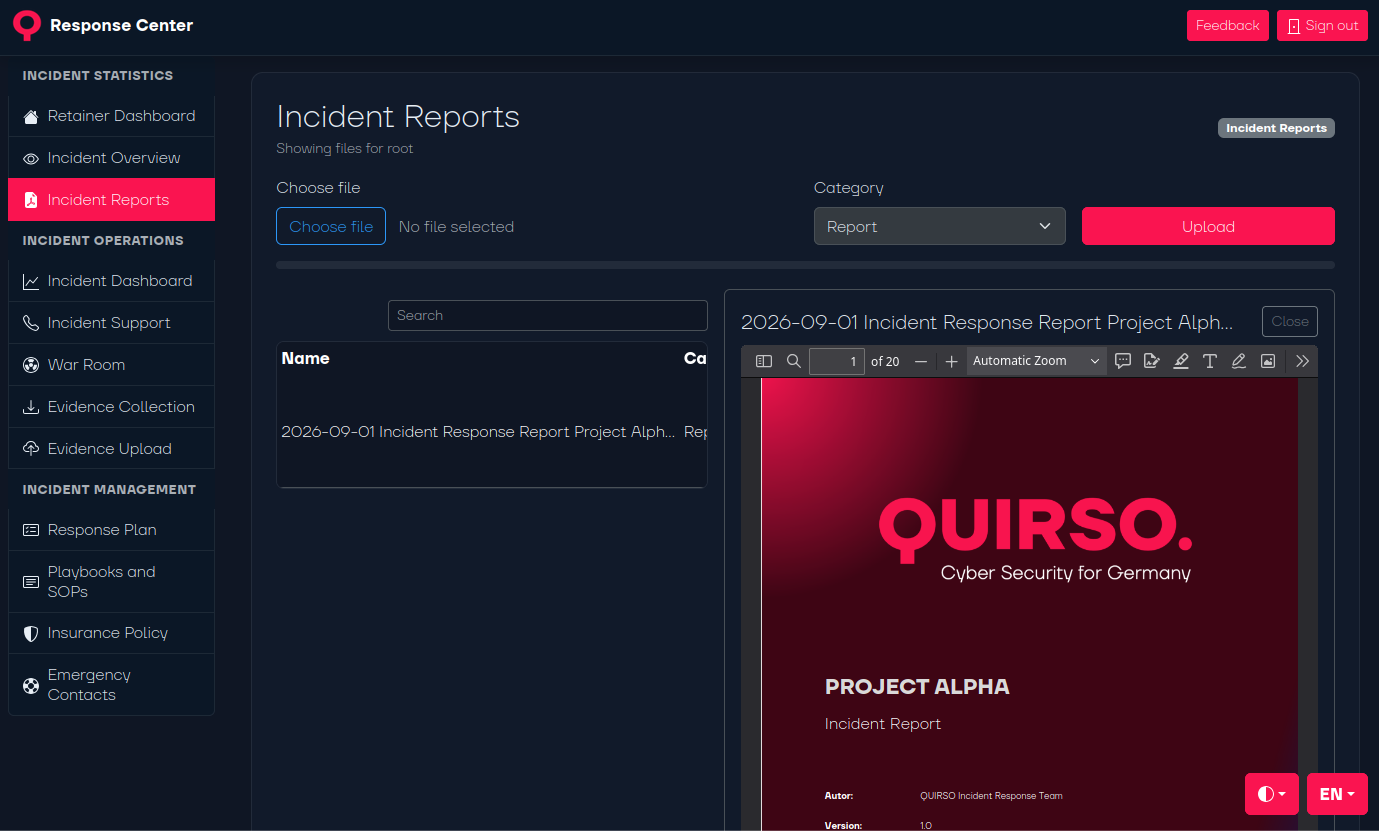Open Retainer Dashboard from the sidebar
Image resolution: width=1379 pixels, height=831 pixels.
pyautogui.click(x=111, y=116)
